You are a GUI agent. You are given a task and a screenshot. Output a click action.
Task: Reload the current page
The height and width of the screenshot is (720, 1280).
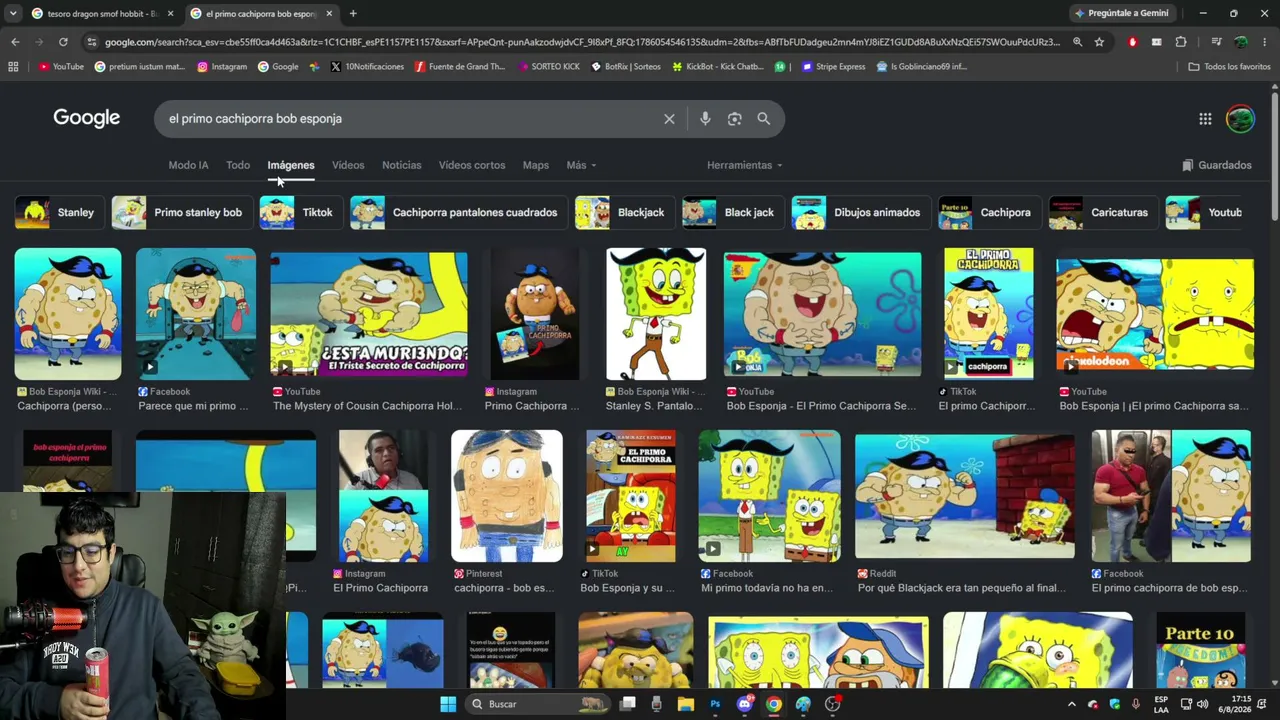(x=63, y=42)
